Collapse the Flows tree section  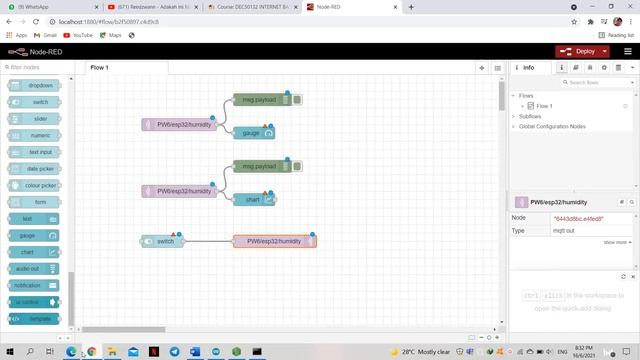(x=513, y=96)
